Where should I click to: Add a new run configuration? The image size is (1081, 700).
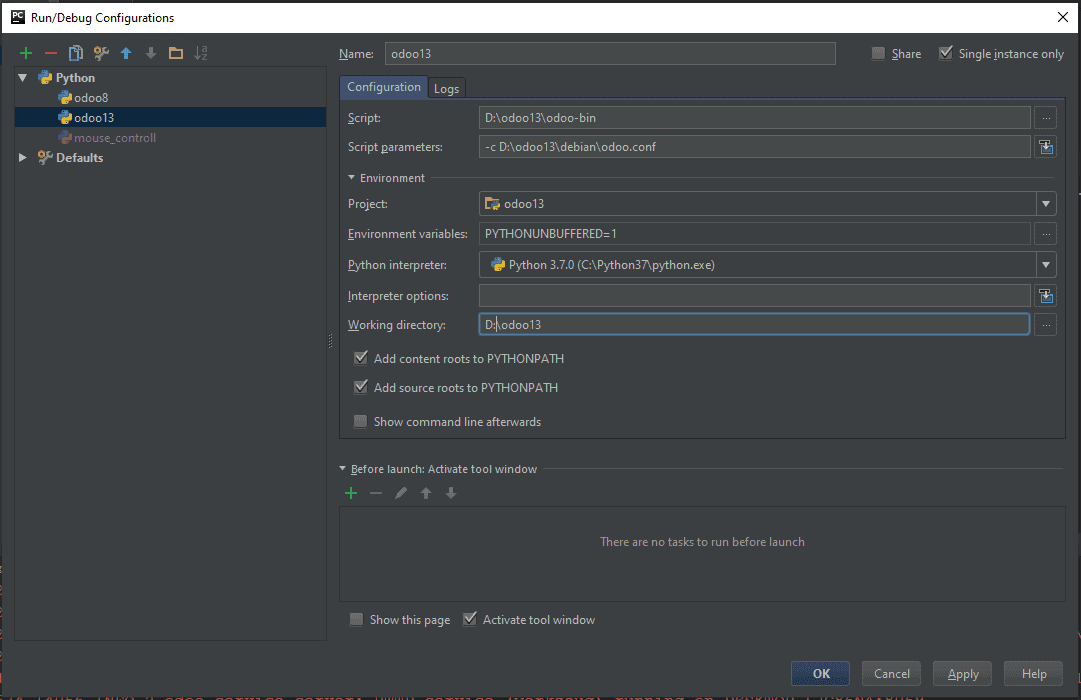tap(26, 52)
